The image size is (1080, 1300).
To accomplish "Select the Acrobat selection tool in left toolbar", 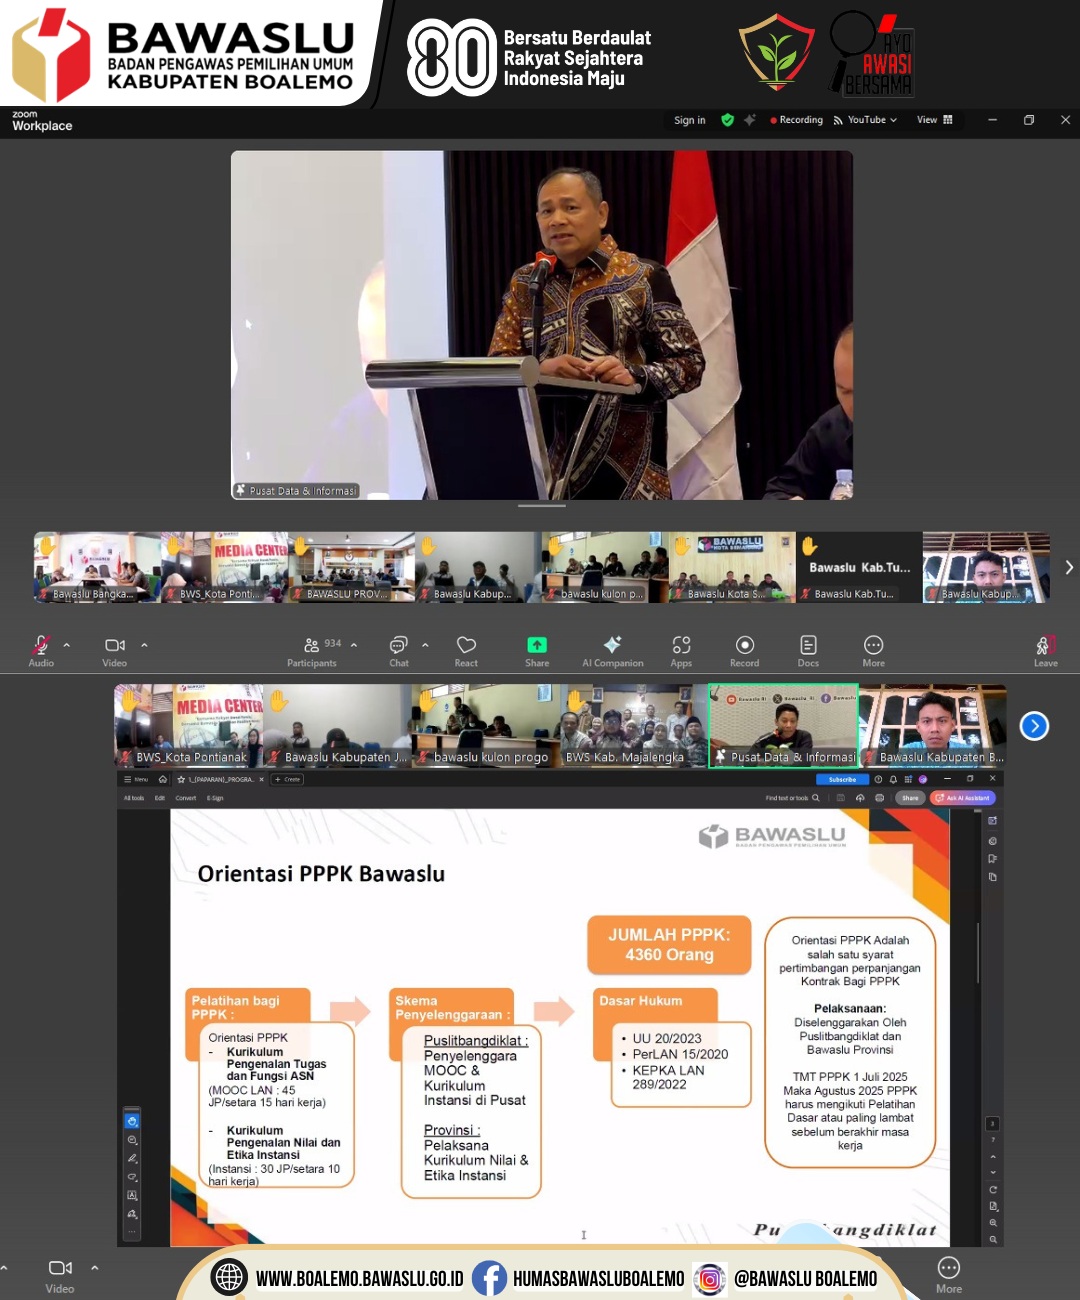I will pyautogui.click(x=132, y=1122).
